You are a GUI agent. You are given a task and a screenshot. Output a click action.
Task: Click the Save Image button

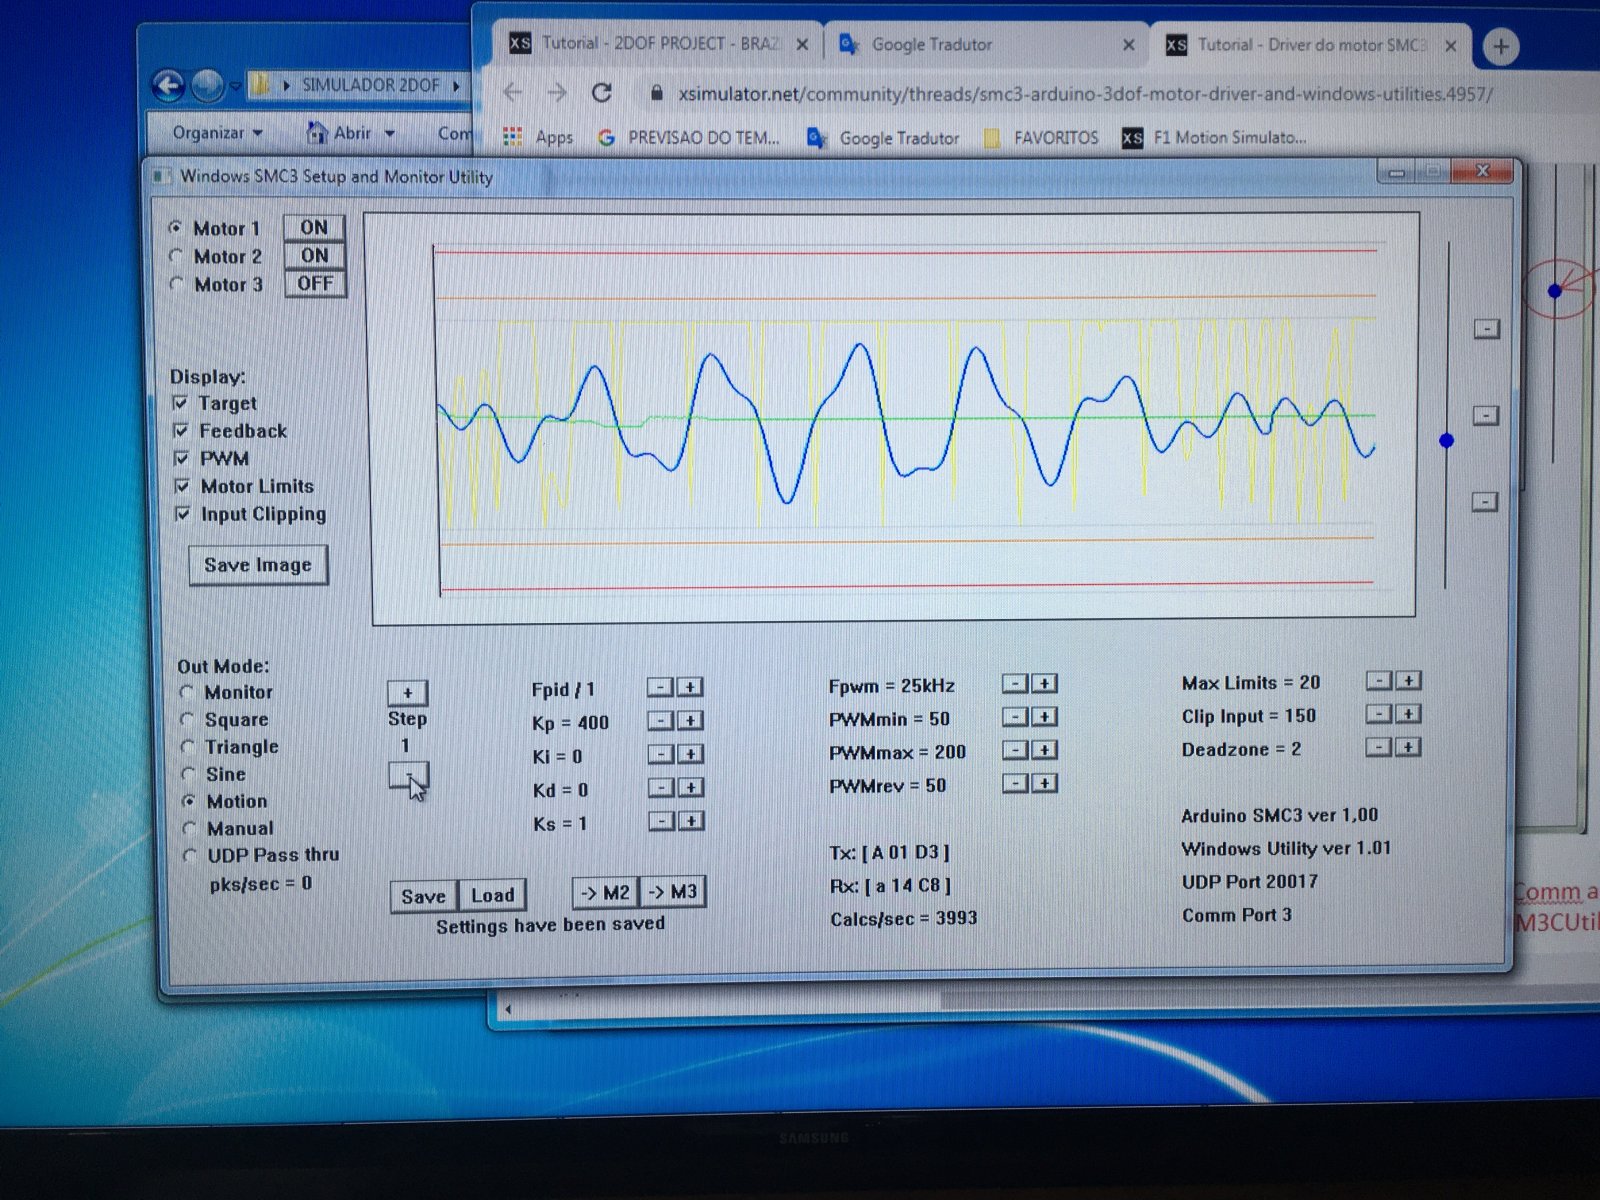point(258,565)
